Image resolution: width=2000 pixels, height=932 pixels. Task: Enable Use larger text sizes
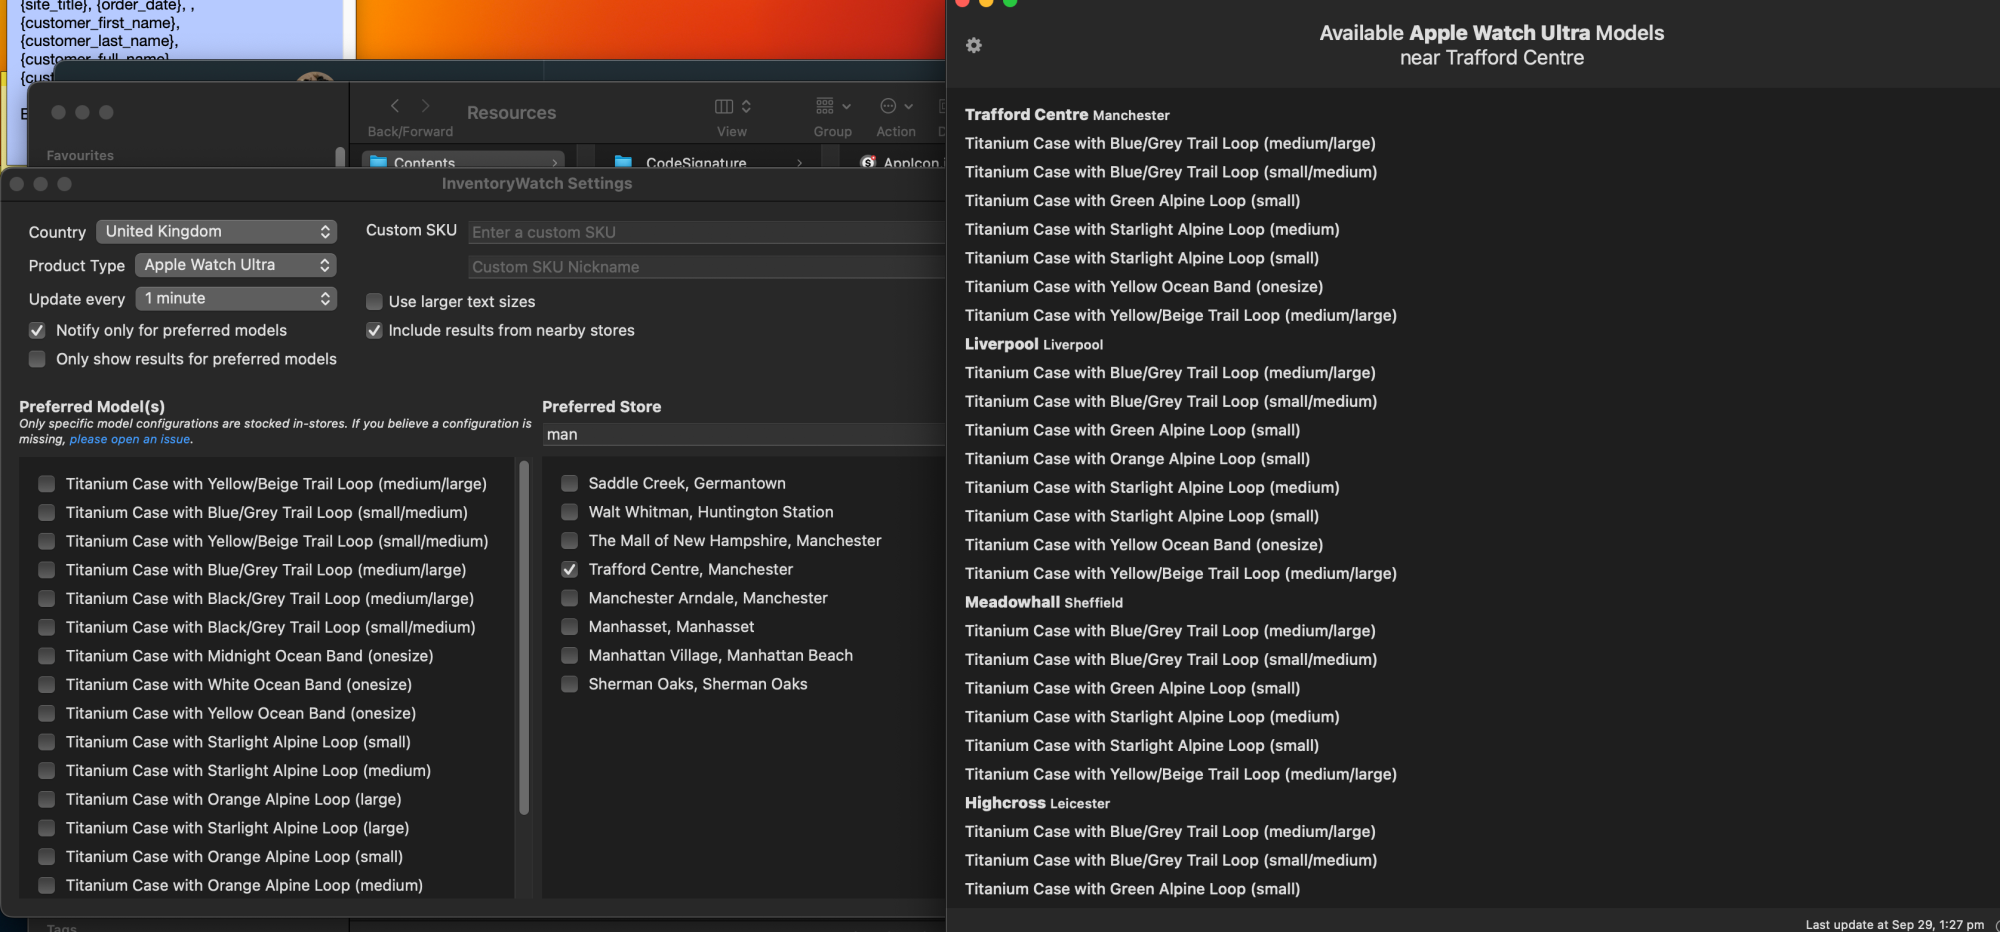[x=374, y=301]
